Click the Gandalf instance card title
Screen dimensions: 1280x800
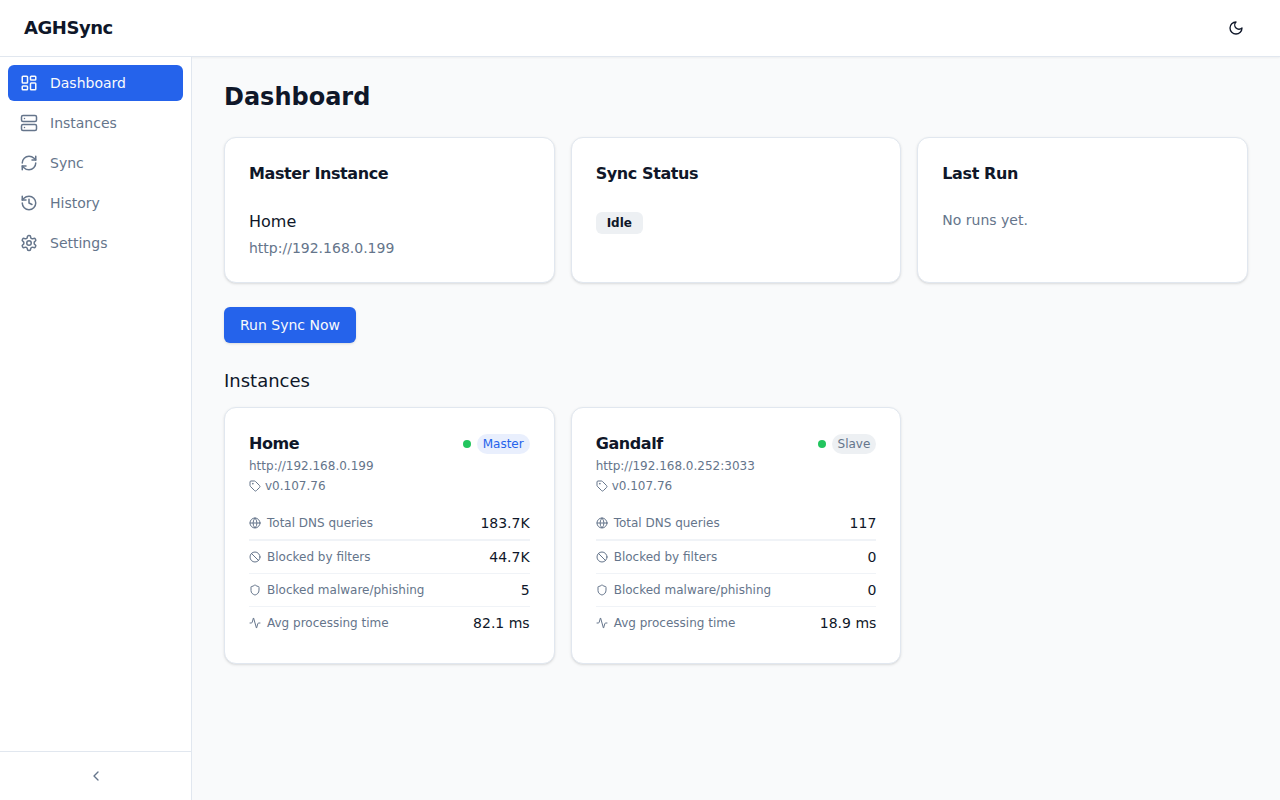[x=630, y=443]
